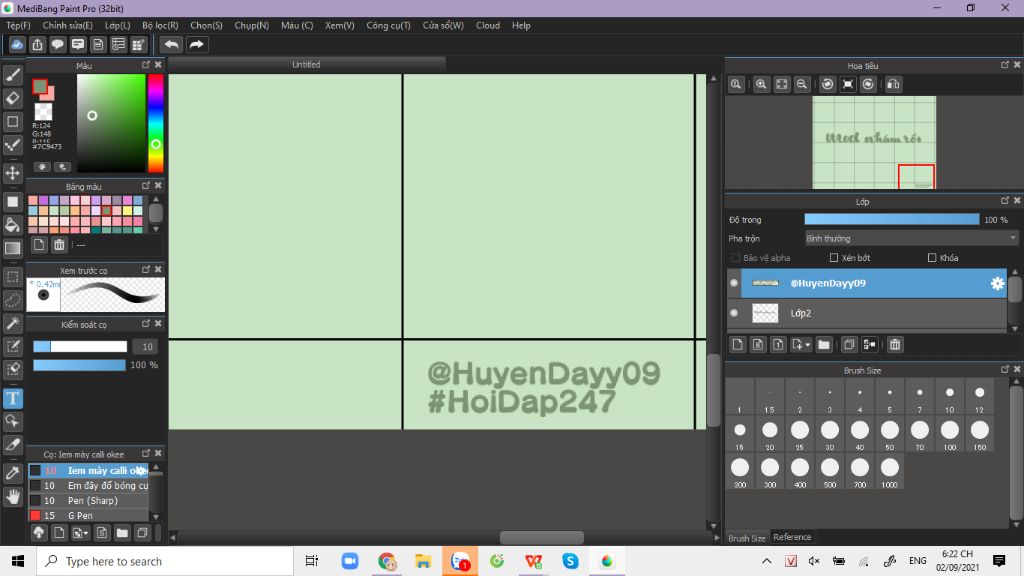
Task: Click the brush size value field 10
Action: pos(147,347)
